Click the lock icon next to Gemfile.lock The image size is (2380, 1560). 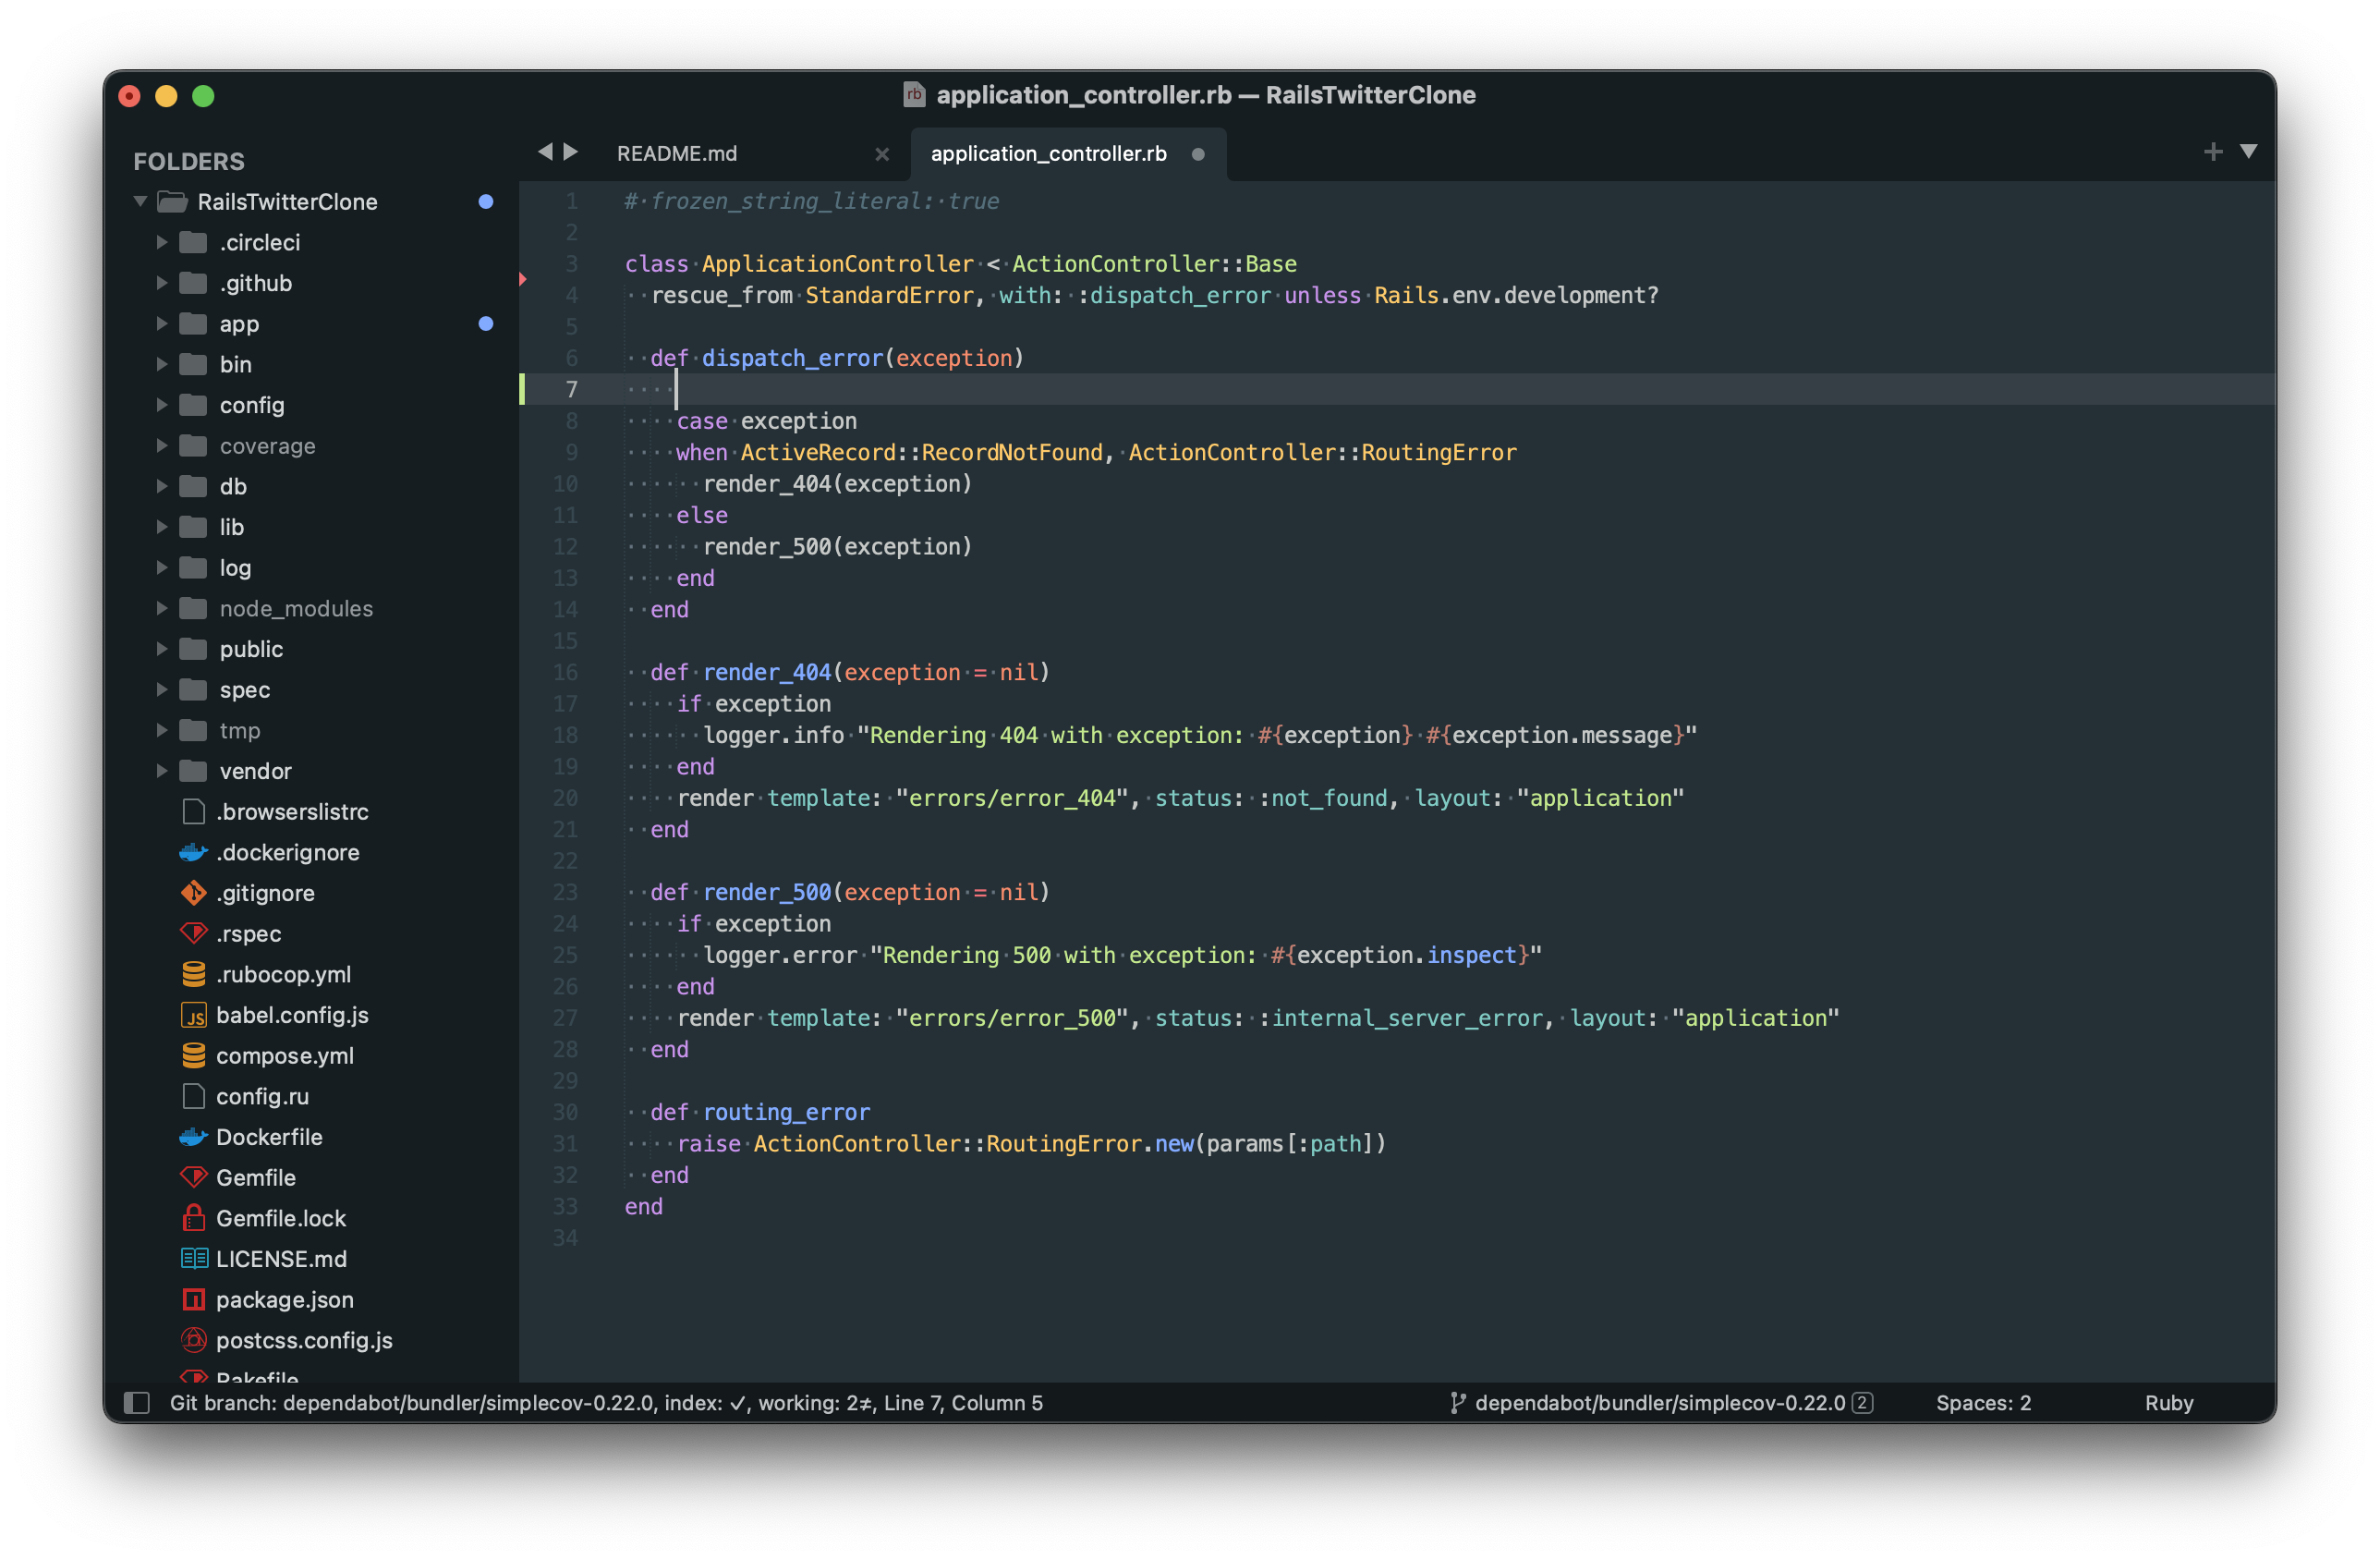point(193,1218)
